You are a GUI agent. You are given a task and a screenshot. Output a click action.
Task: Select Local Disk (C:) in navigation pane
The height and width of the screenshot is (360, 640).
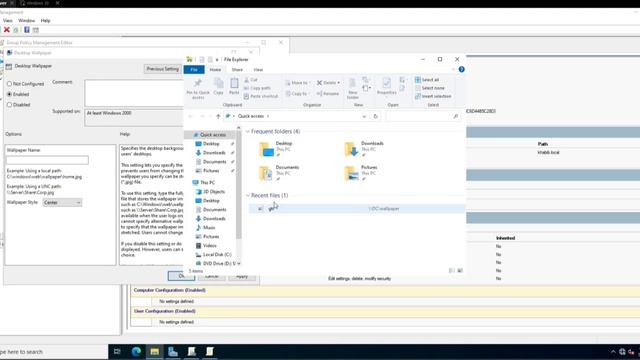(x=213, y=255)
